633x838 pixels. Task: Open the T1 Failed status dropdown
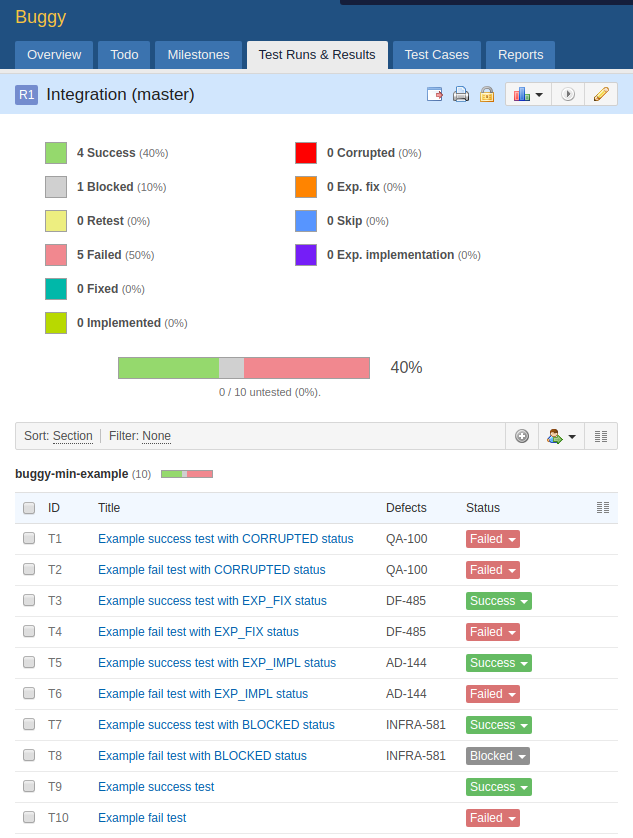[x=493, y=539]
